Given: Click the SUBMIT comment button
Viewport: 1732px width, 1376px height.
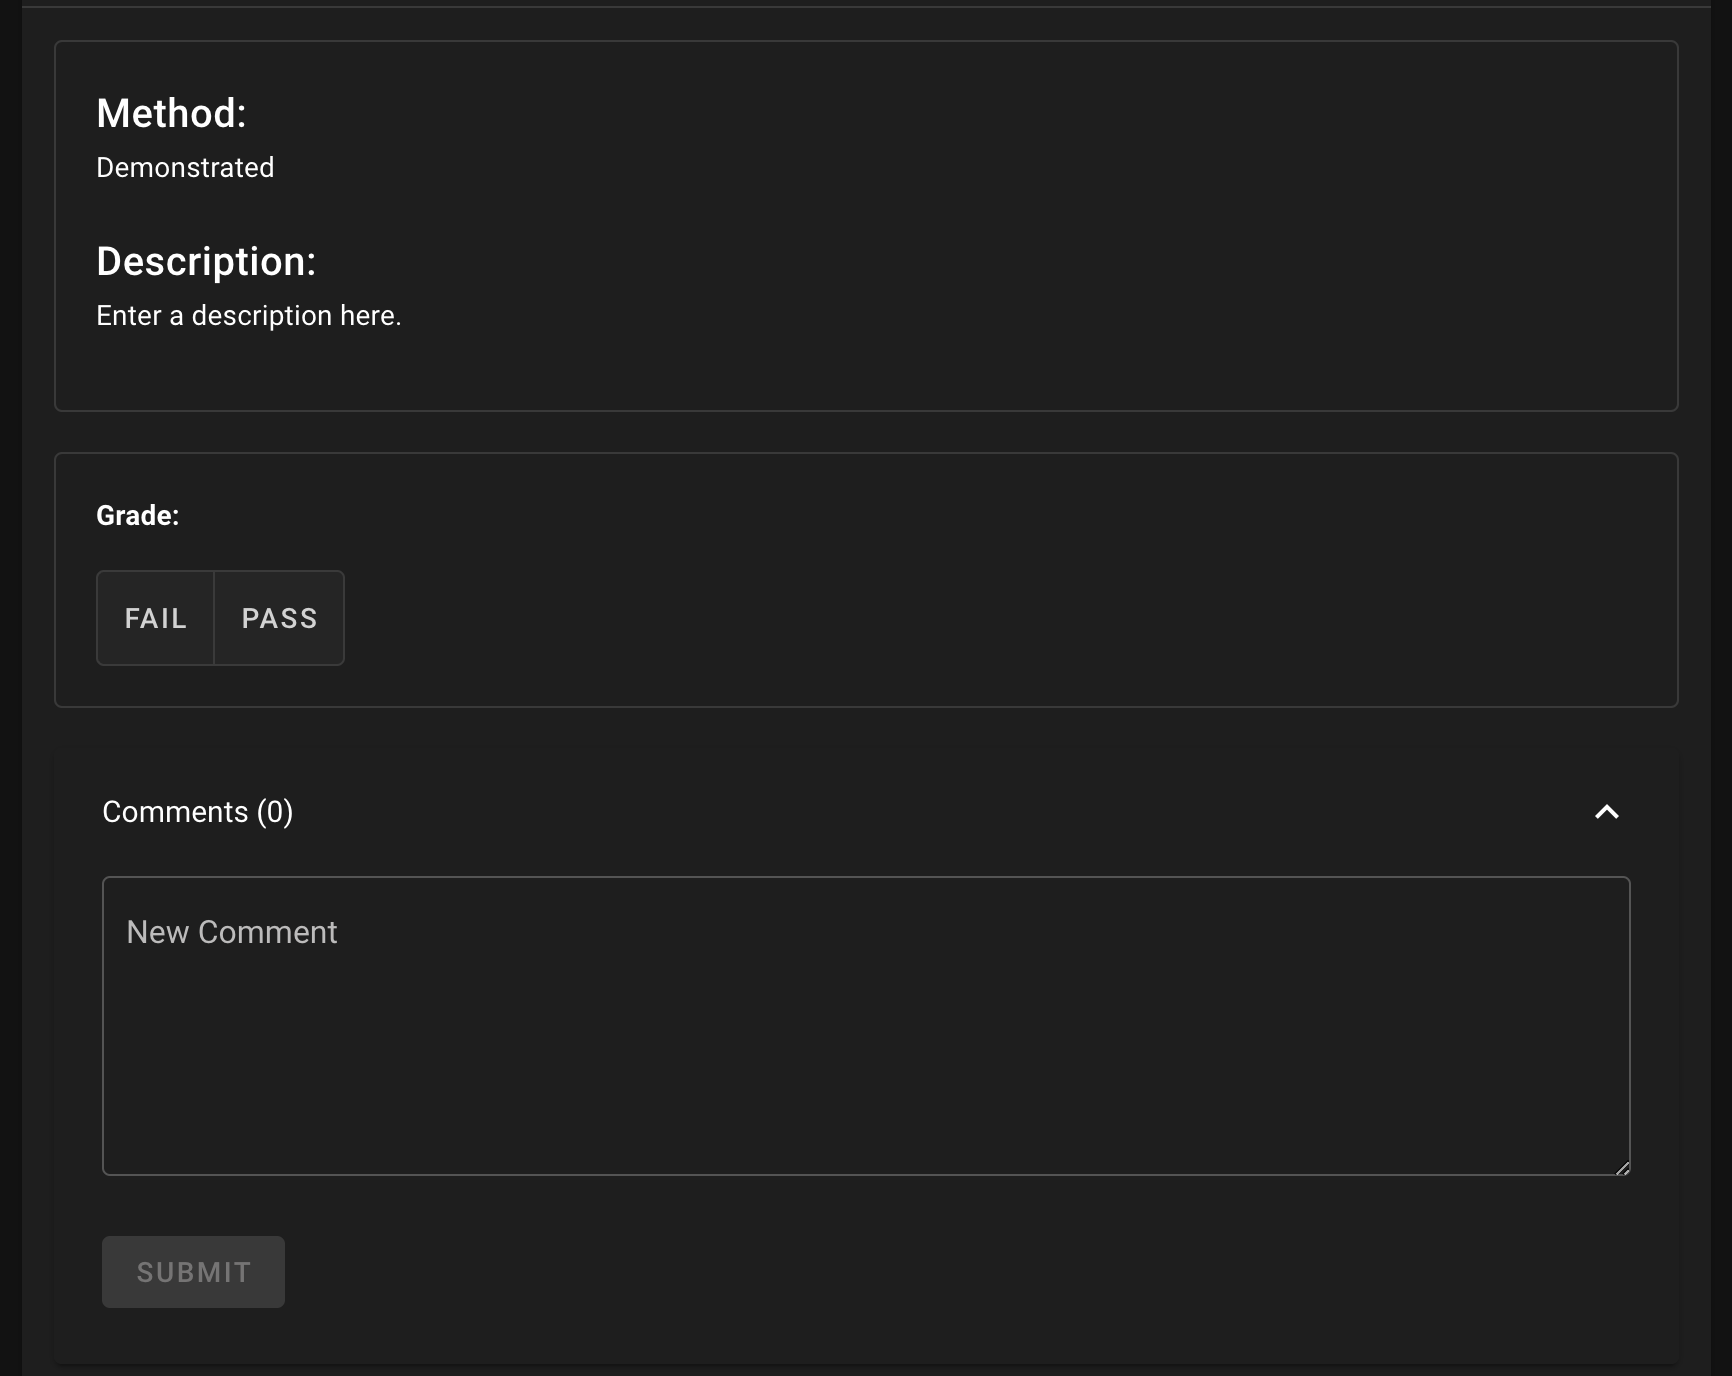Looking at the screenshot, I should tap(193, 1272).
